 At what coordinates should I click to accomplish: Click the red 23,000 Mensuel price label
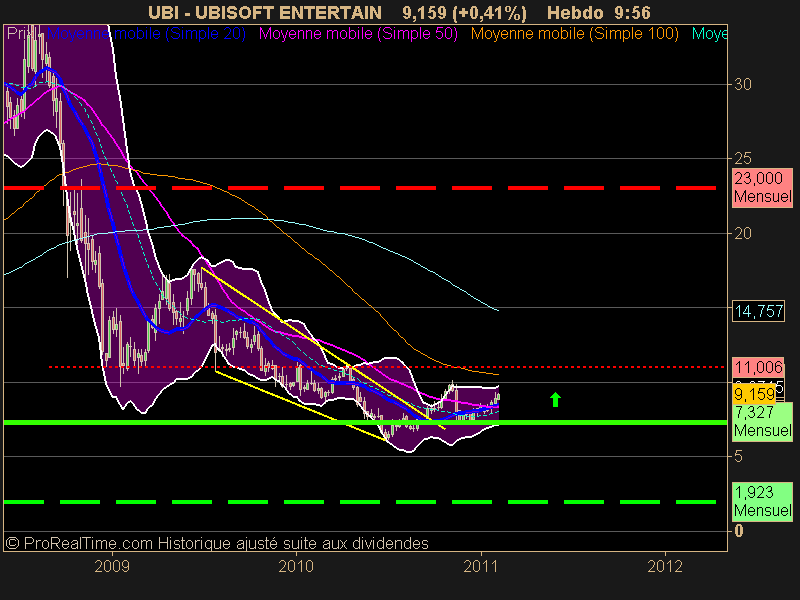(x=763, y=187)
